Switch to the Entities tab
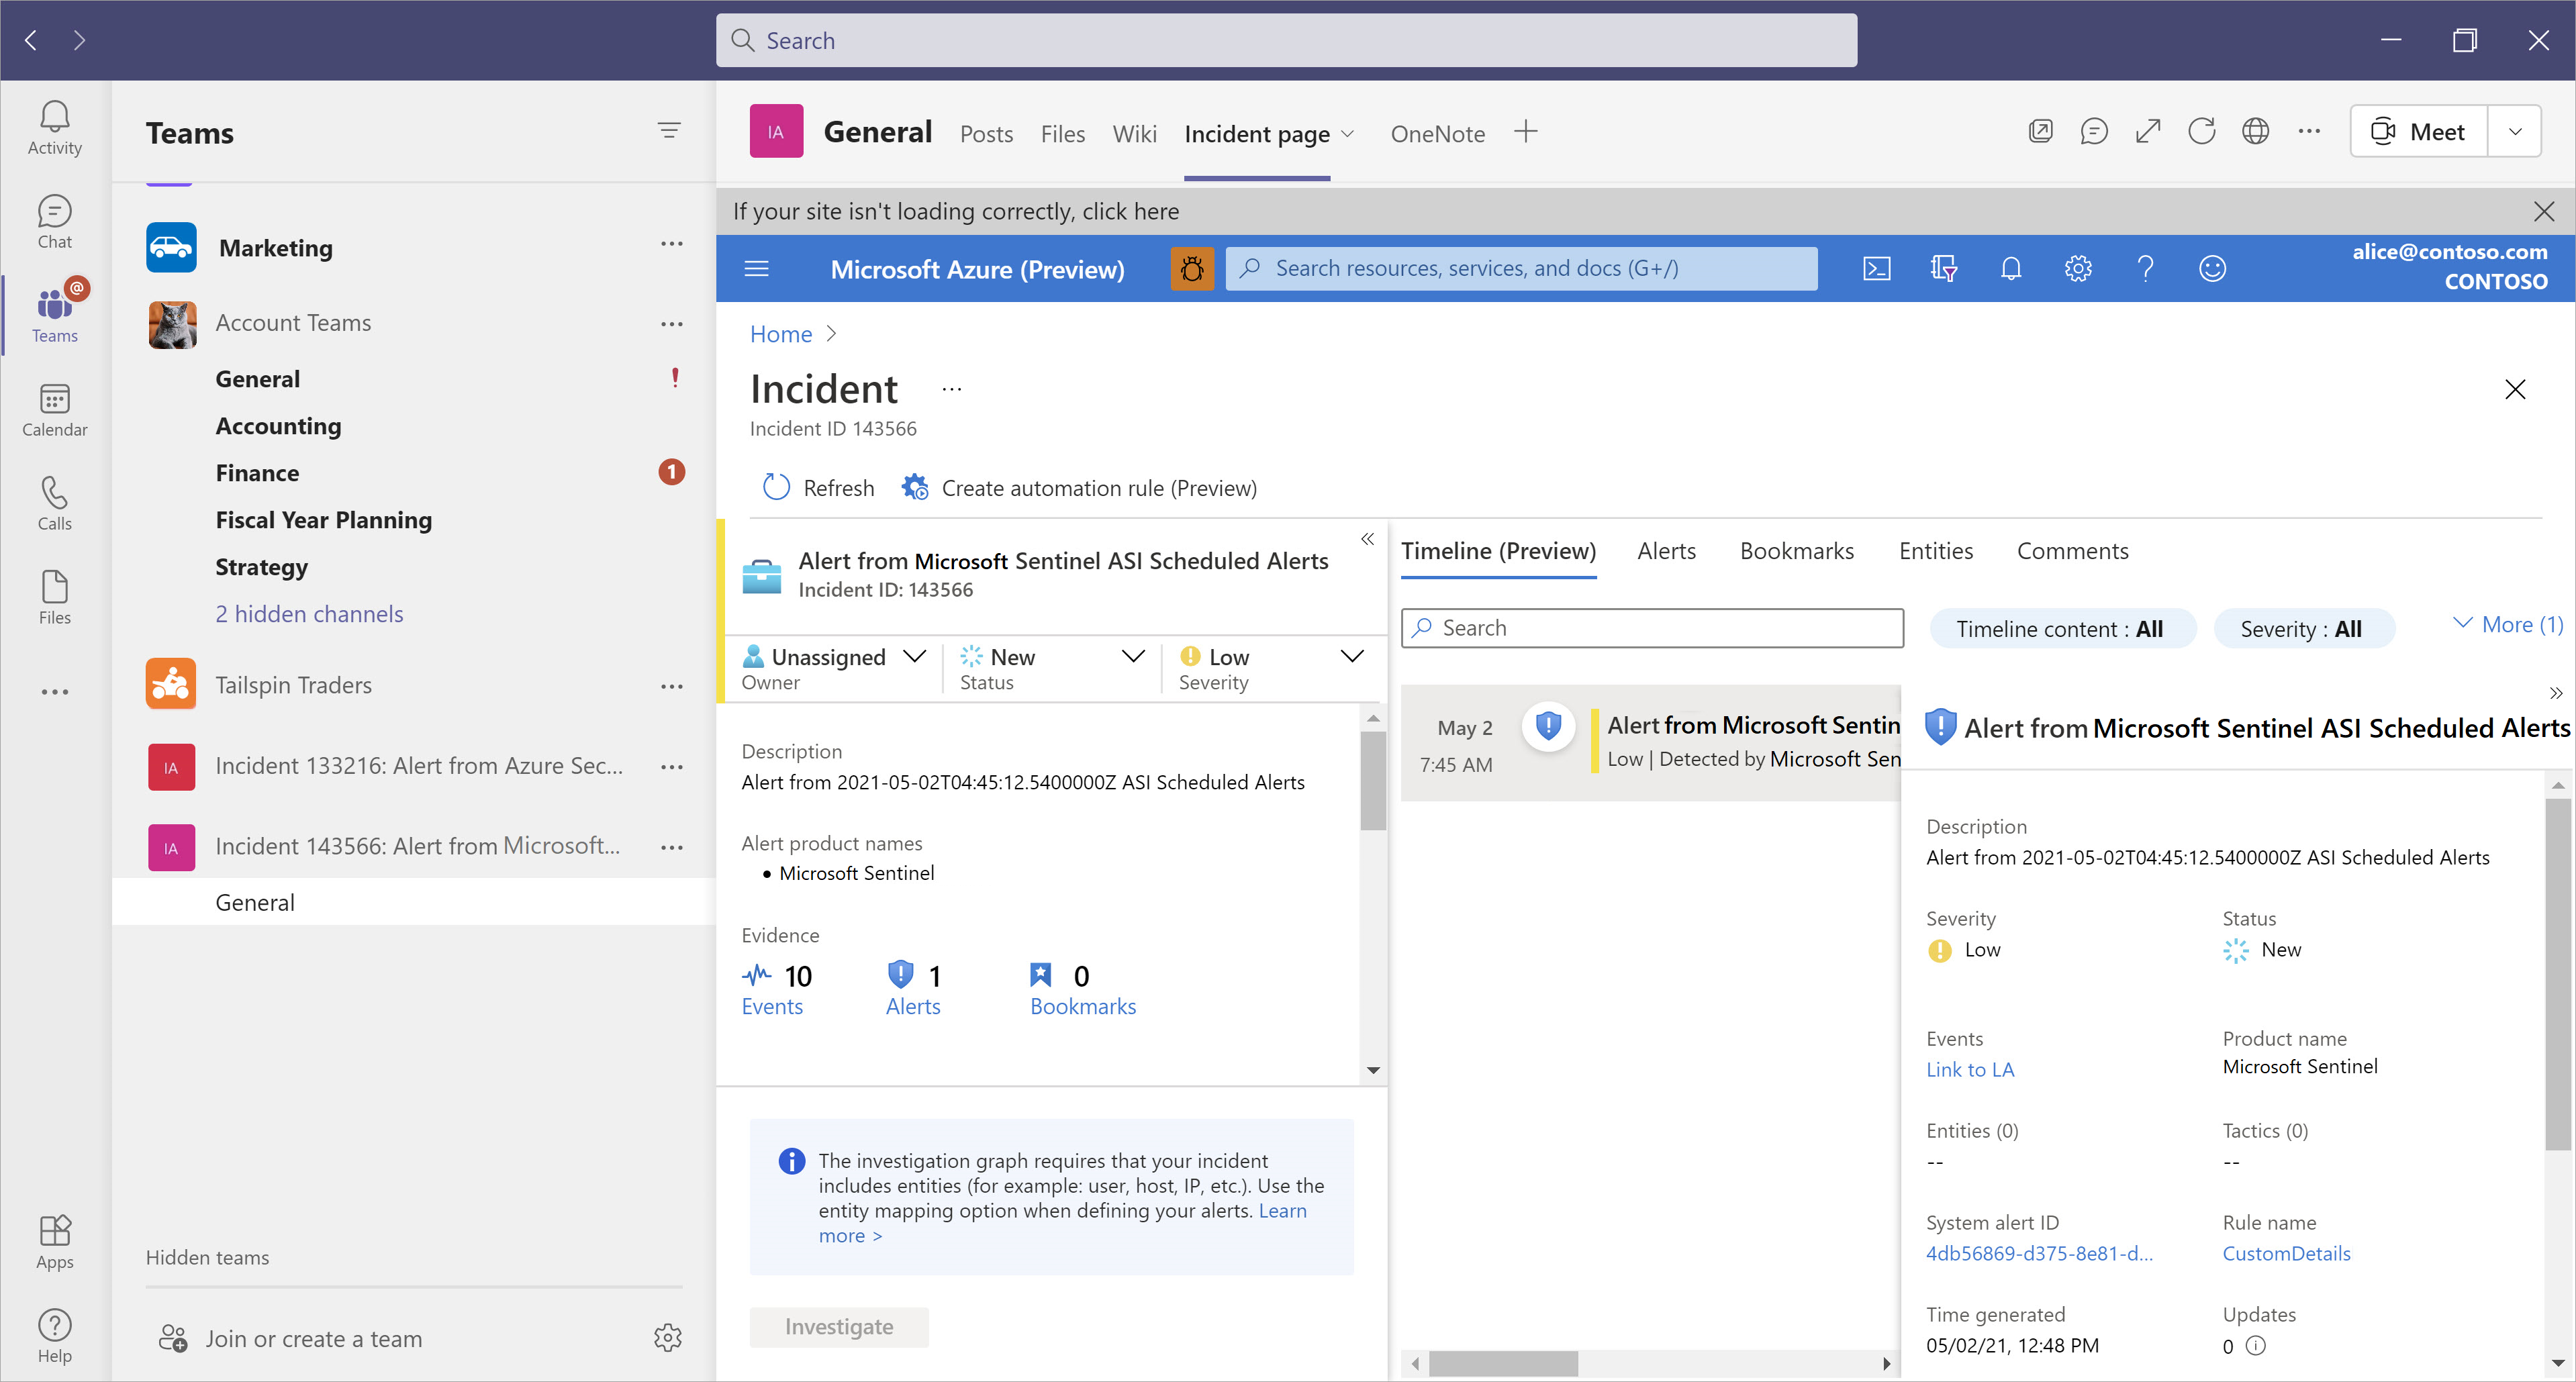2576x1382 pixels. (1936, 551)
